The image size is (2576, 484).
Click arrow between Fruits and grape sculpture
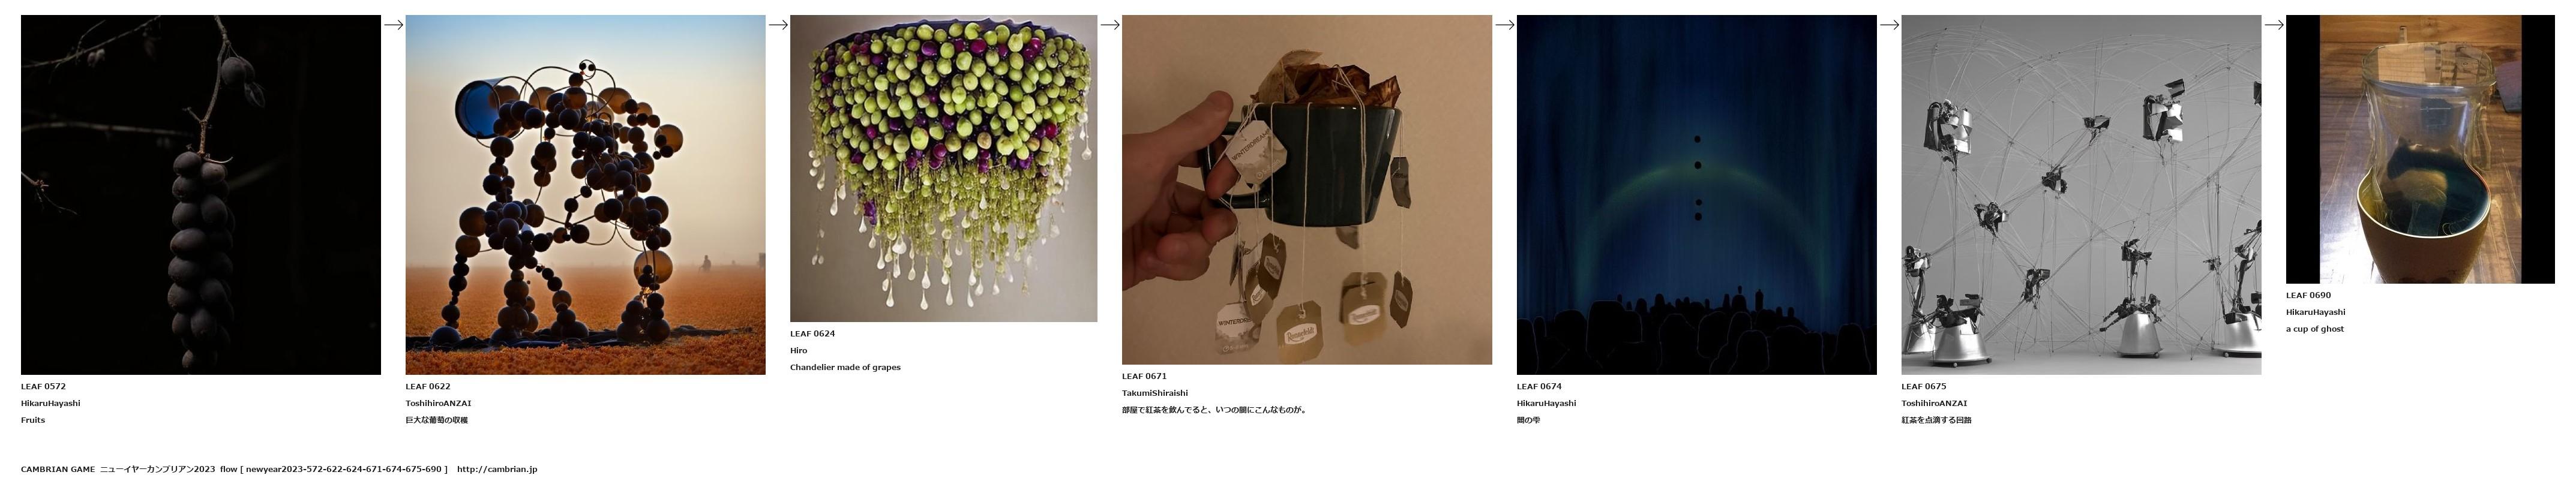(393, 25)
